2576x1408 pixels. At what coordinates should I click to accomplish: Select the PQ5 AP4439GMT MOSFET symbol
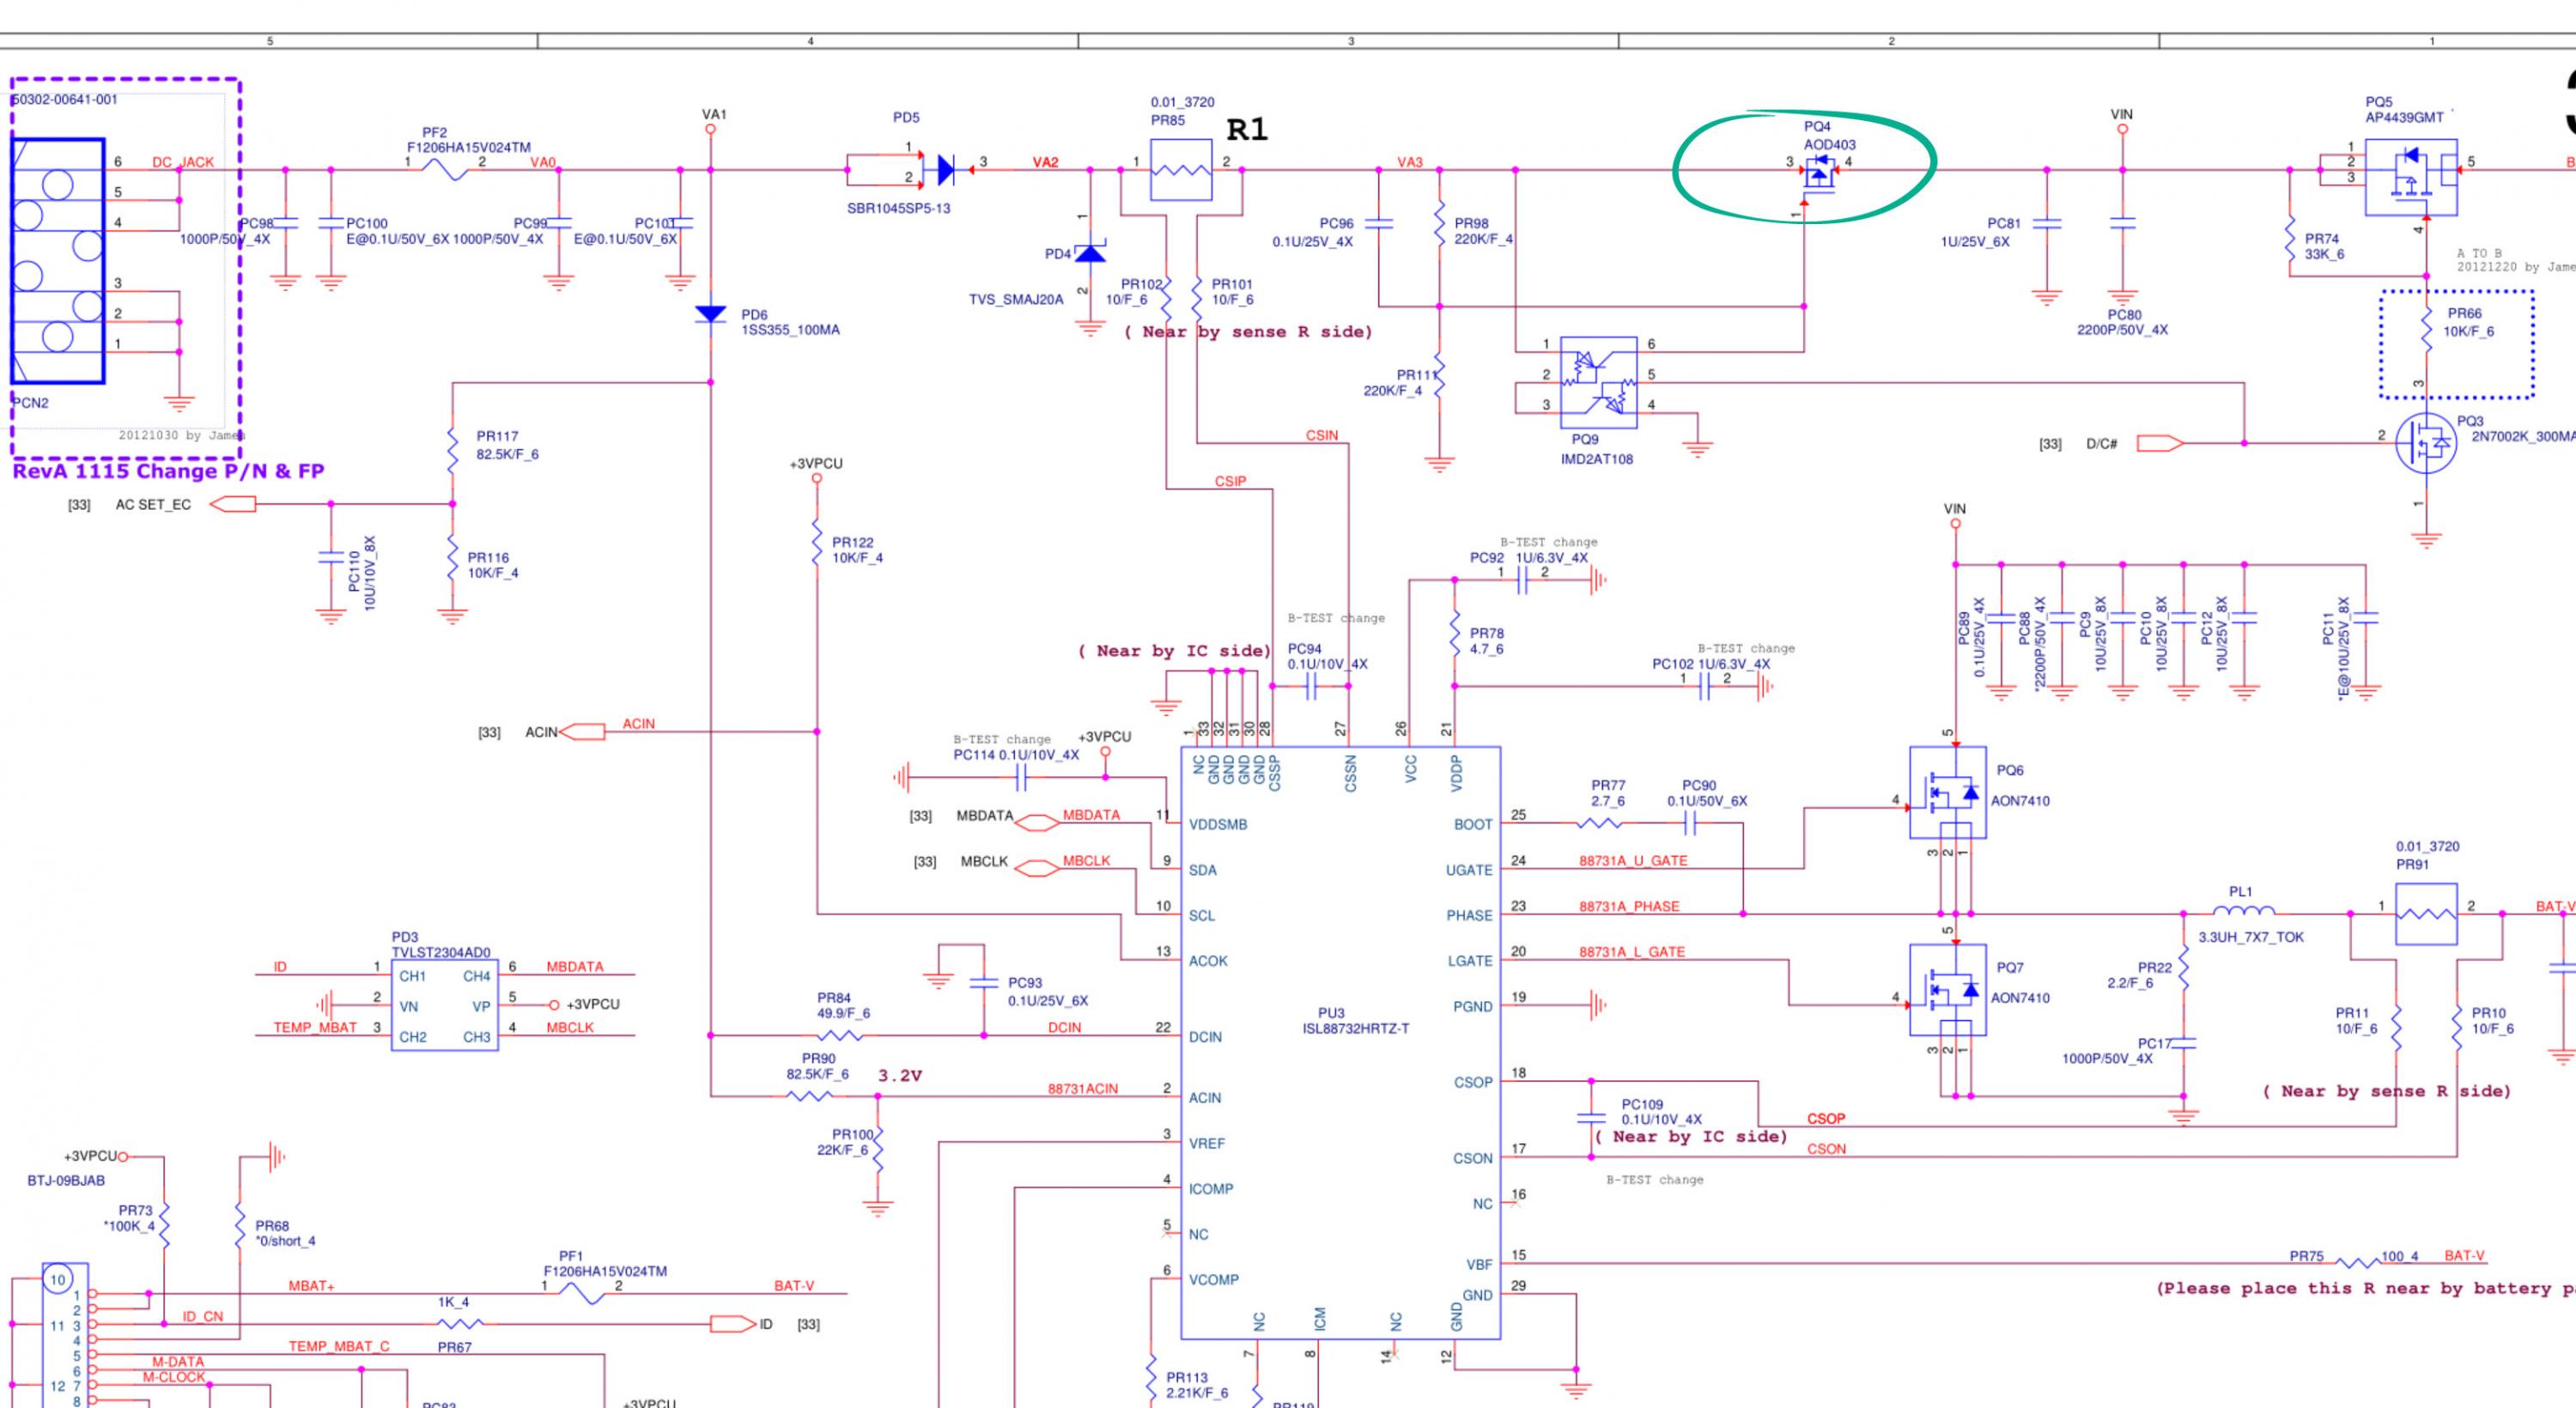(2411, 177)
